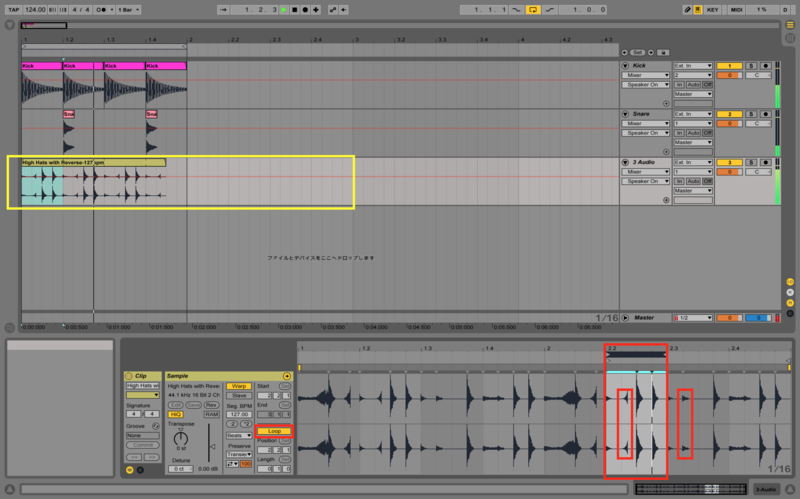The height and width of the screenshot is (499, 800).
Task: Click Kick track add automation lane plus
Action: [x=666, y=104]
